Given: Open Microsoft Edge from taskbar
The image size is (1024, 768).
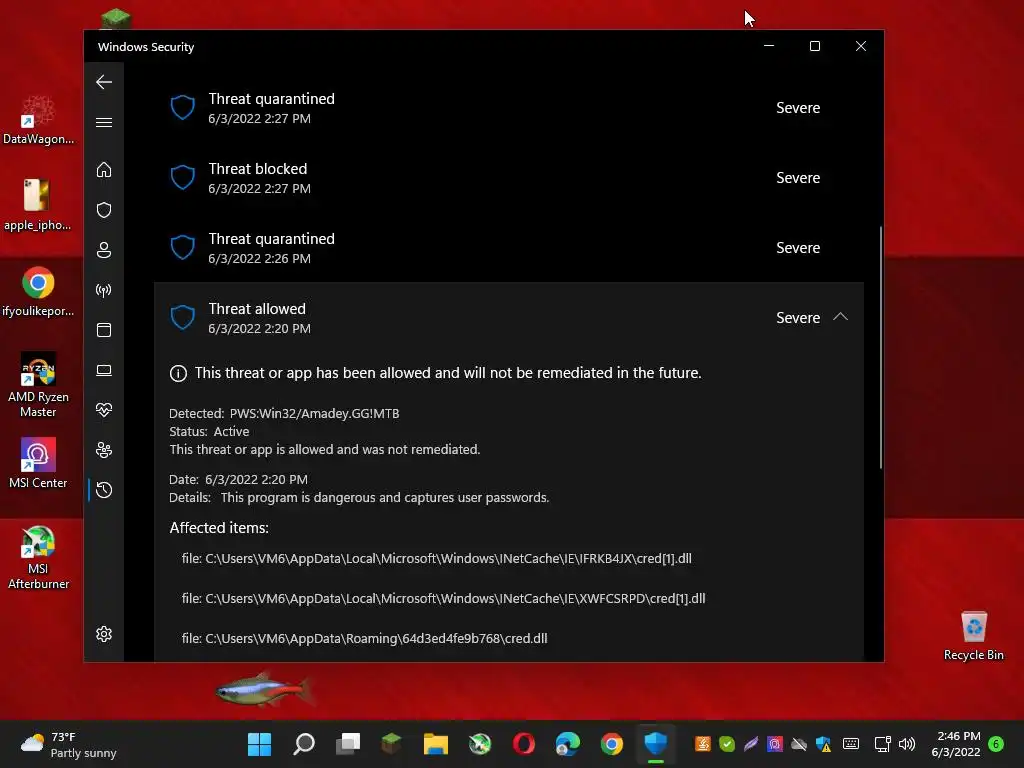Looking at the screenshot, I should click(568, 744).
